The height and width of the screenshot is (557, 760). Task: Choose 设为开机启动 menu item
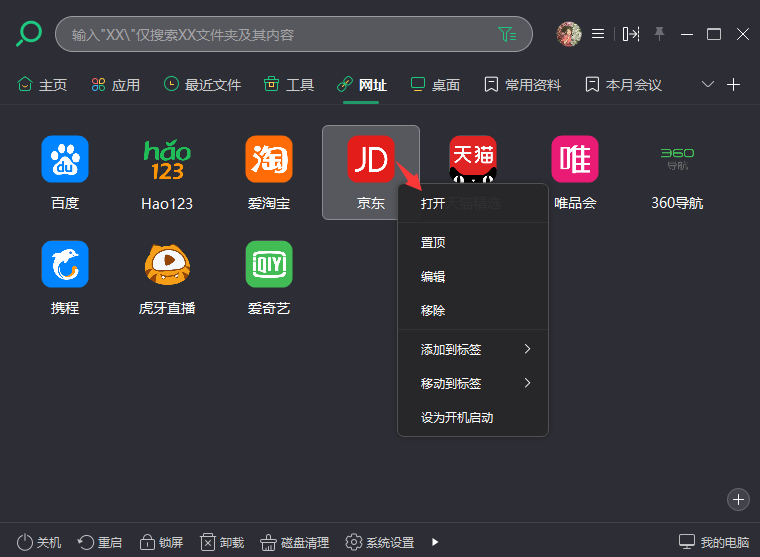[473, 417]
